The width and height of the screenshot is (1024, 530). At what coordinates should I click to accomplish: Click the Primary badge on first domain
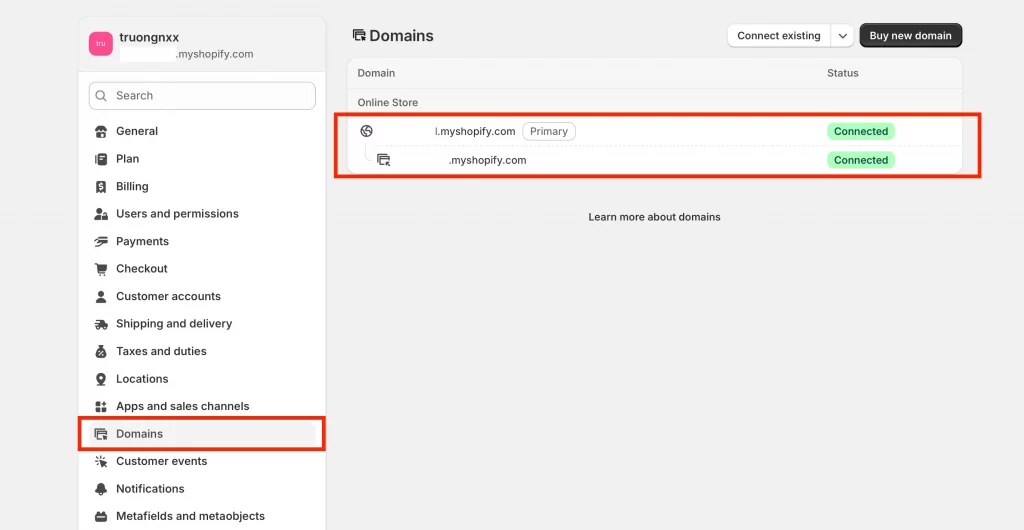(x=549, y=131)
